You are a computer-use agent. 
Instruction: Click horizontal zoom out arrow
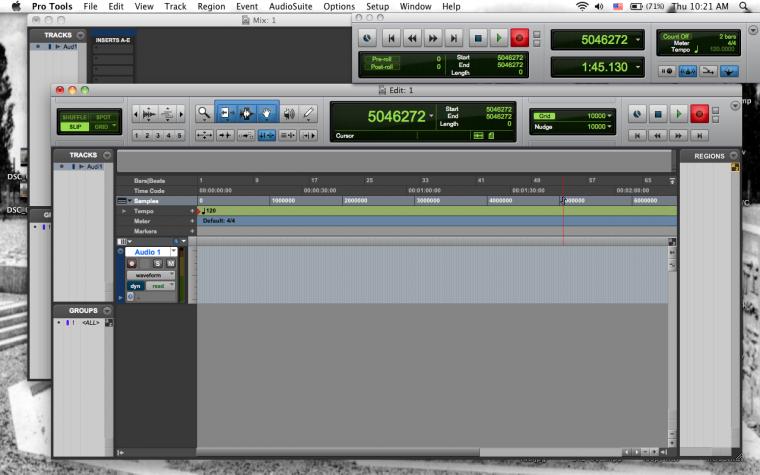[x=135, y=114]
